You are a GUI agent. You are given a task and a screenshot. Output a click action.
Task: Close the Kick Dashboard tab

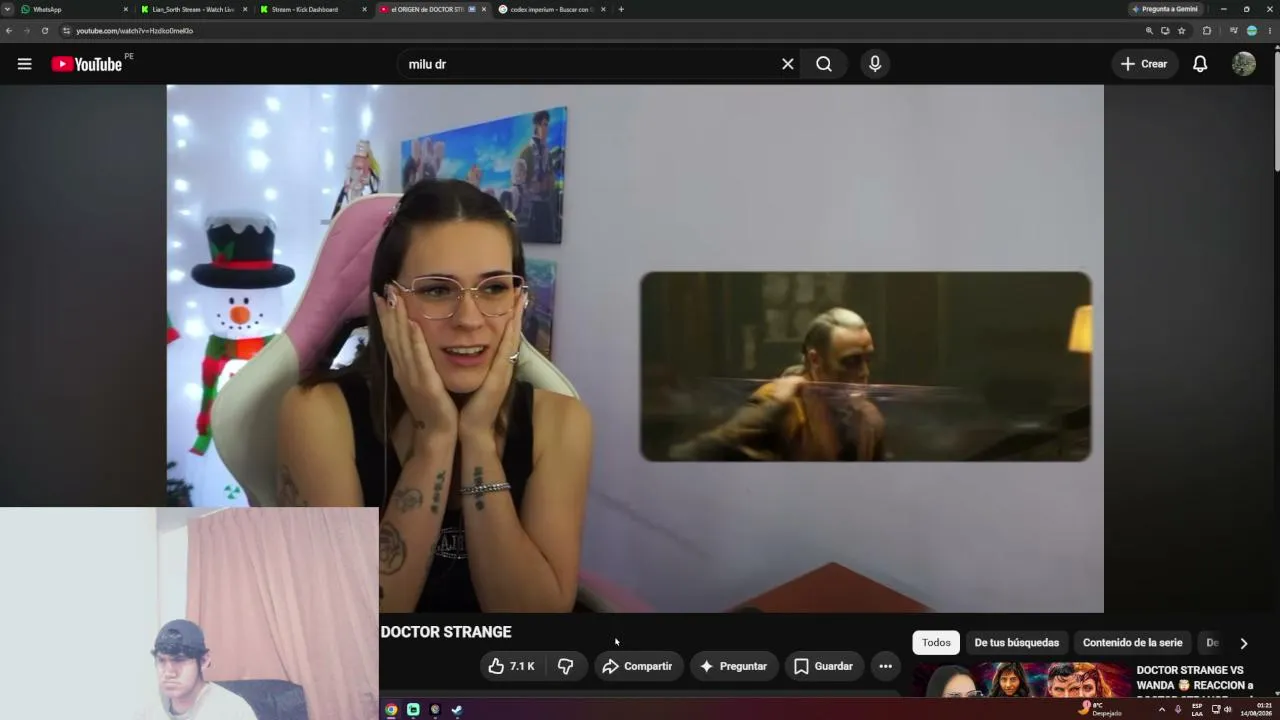pos(364,9)
